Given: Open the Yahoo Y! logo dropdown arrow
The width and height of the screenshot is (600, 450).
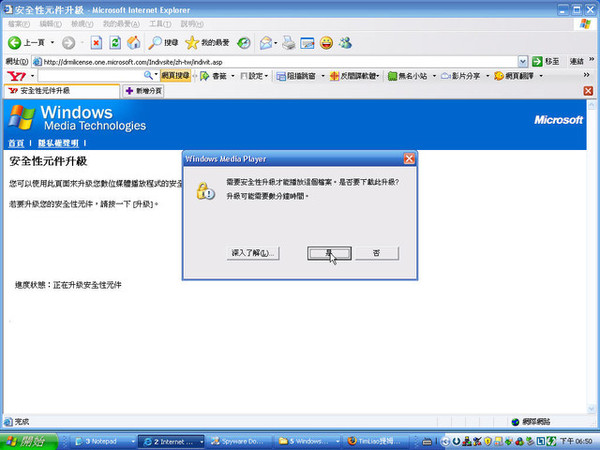Looking at the screenshot, I should coord(32,76).
